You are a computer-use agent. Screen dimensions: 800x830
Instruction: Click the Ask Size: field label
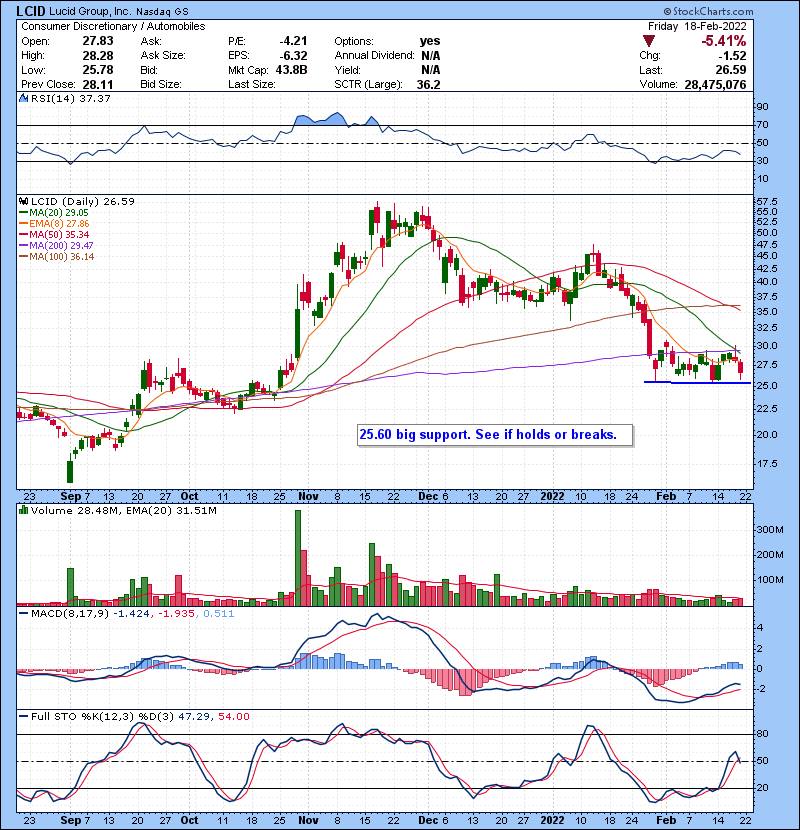point(163,55)
